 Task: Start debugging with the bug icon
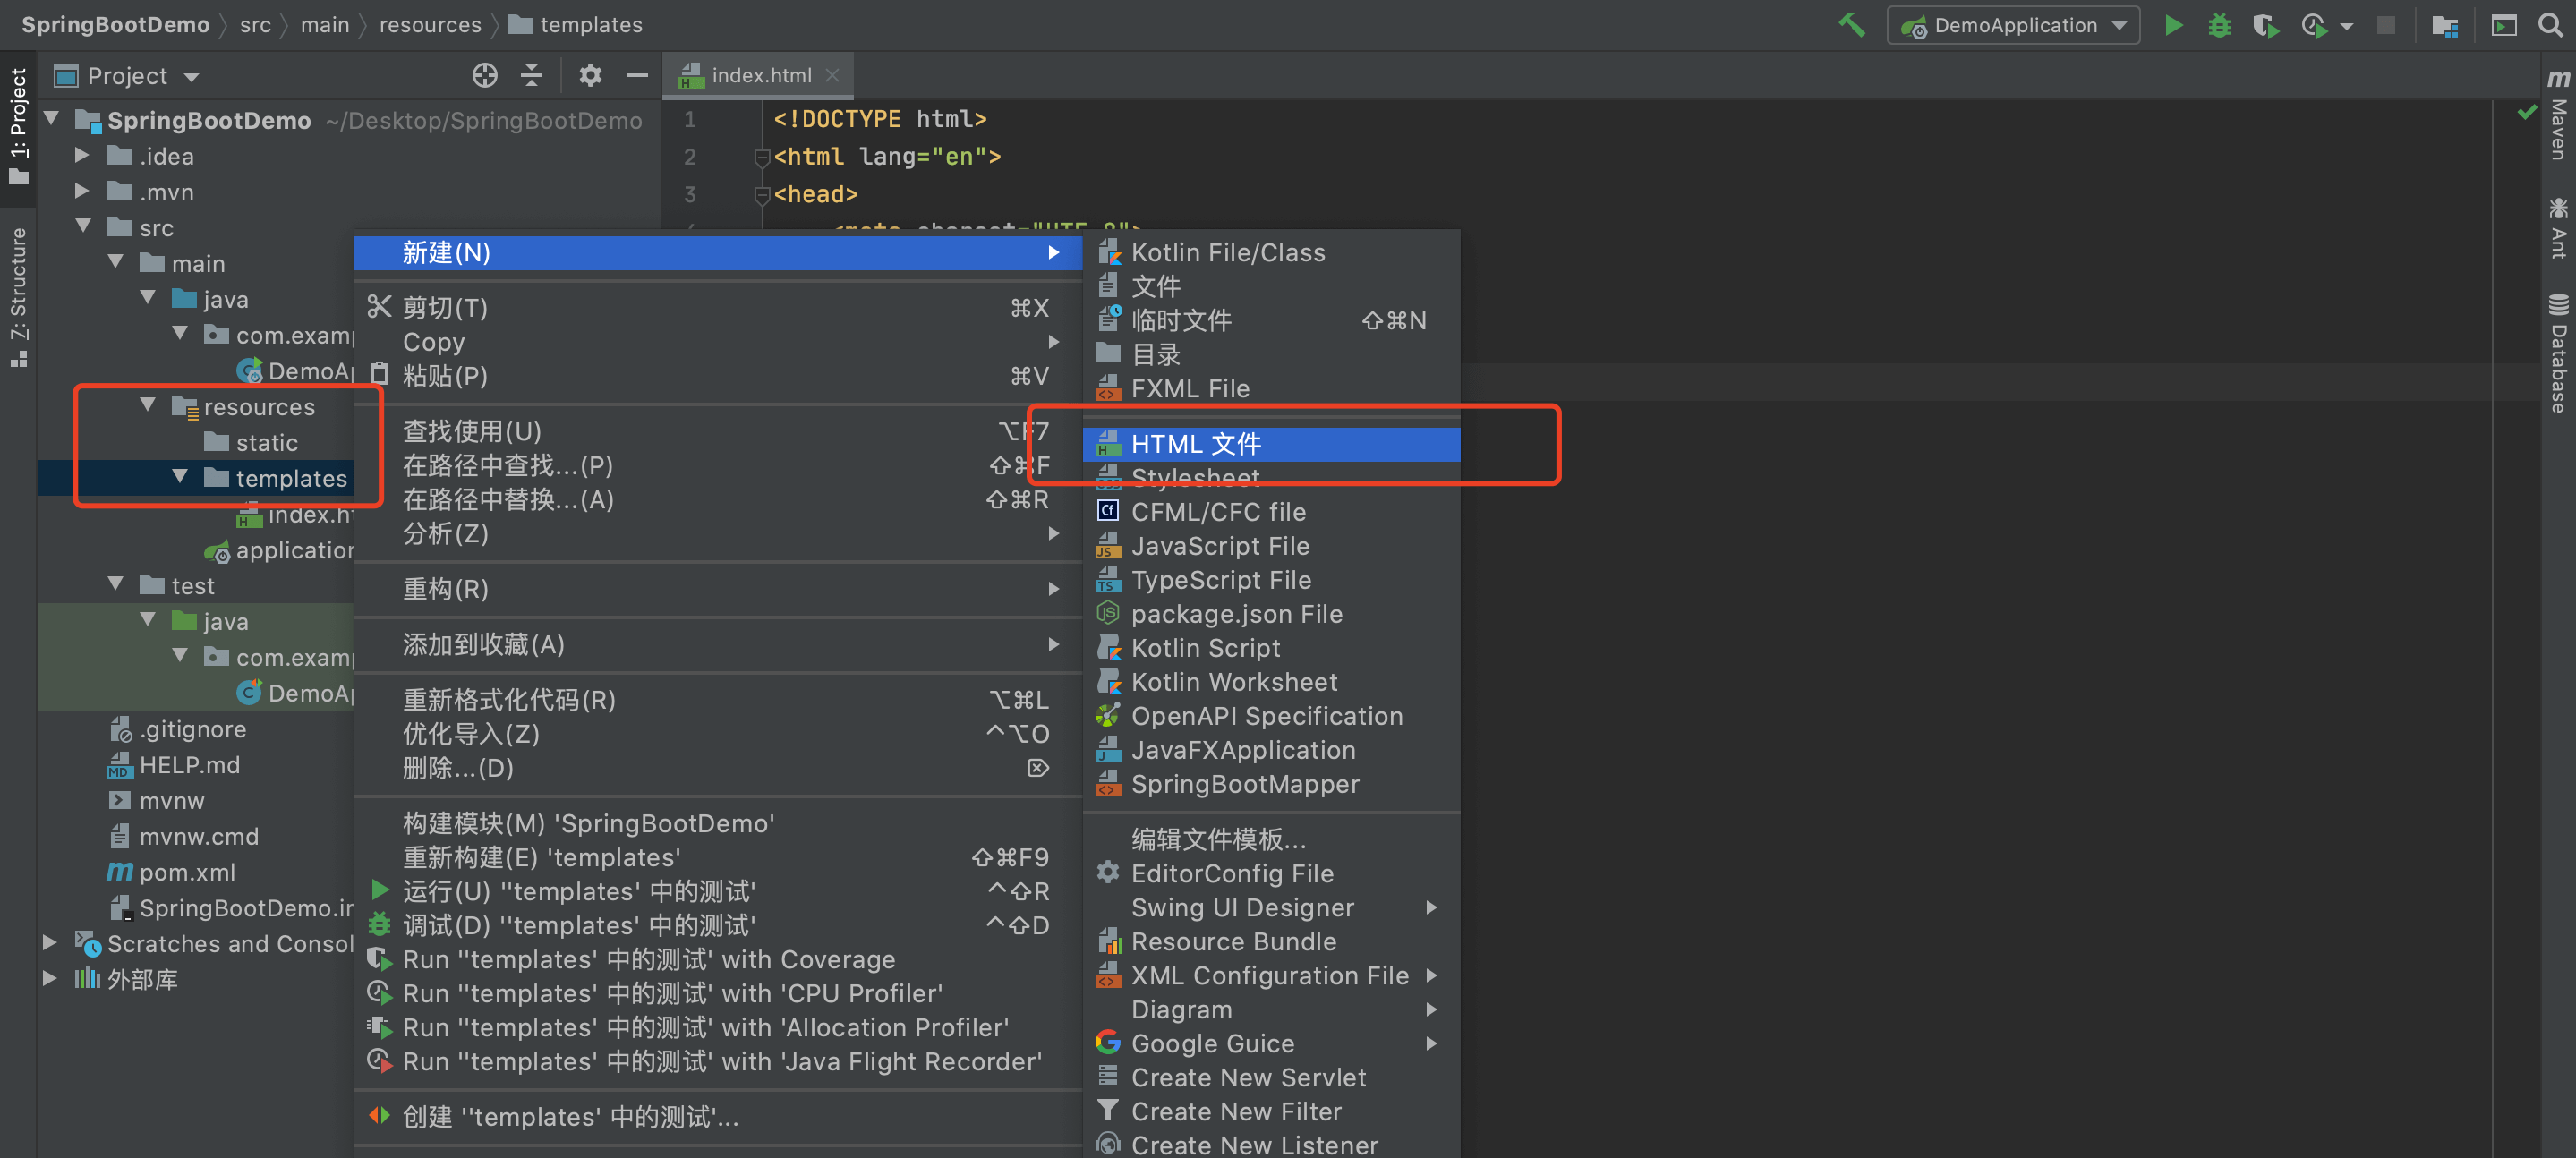pos(2219,25)
